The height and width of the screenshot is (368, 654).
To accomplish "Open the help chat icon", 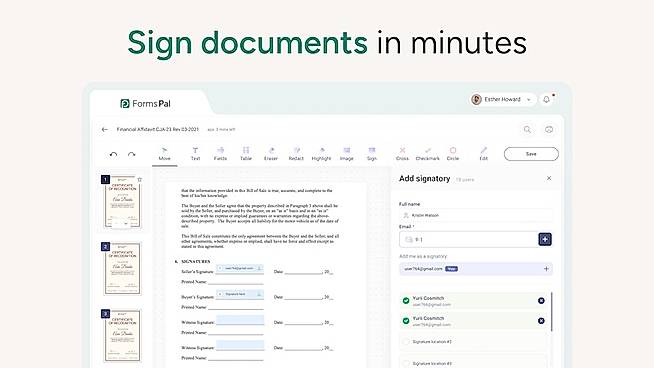I will click(549, 130).
